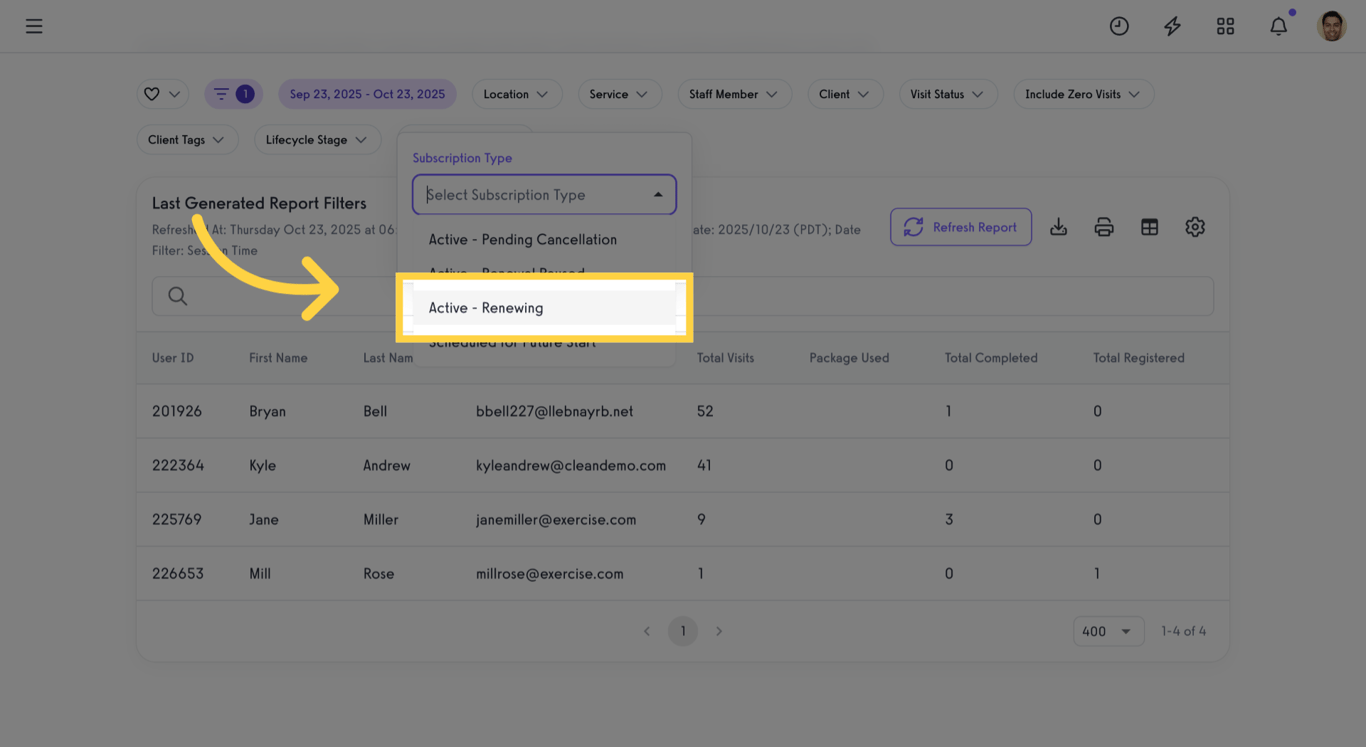
Task: Click the search magnifier in the search bar
Action: (178, 296)
